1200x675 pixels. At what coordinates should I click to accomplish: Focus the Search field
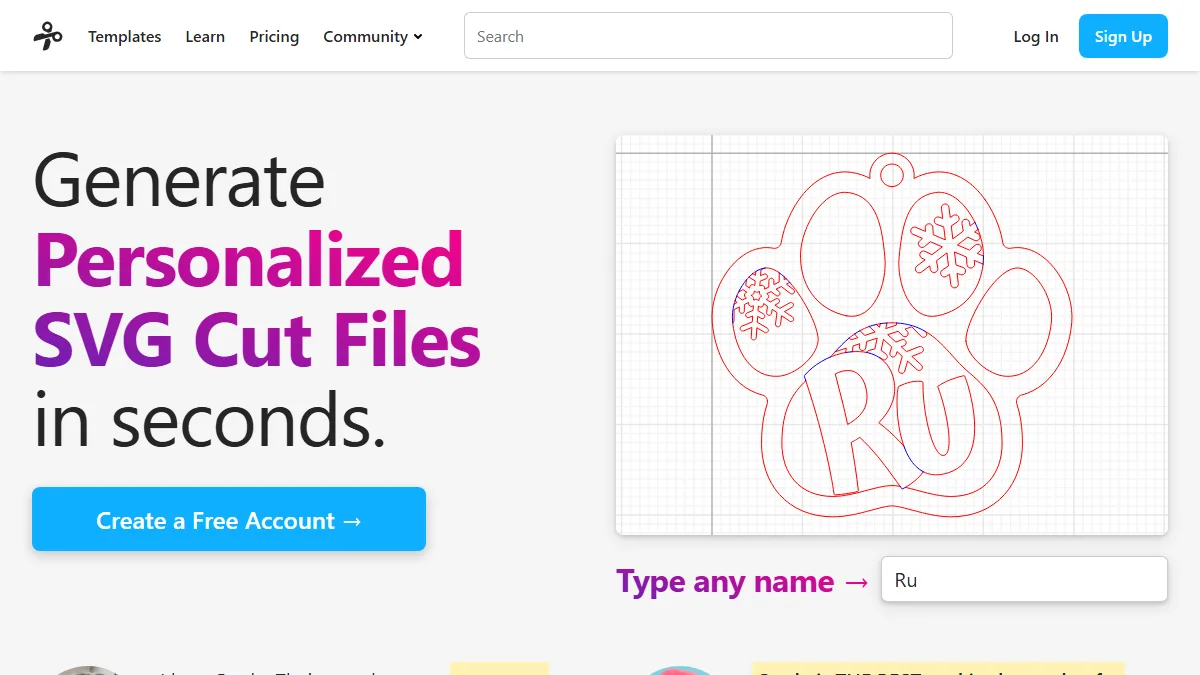tap(708, 36)
